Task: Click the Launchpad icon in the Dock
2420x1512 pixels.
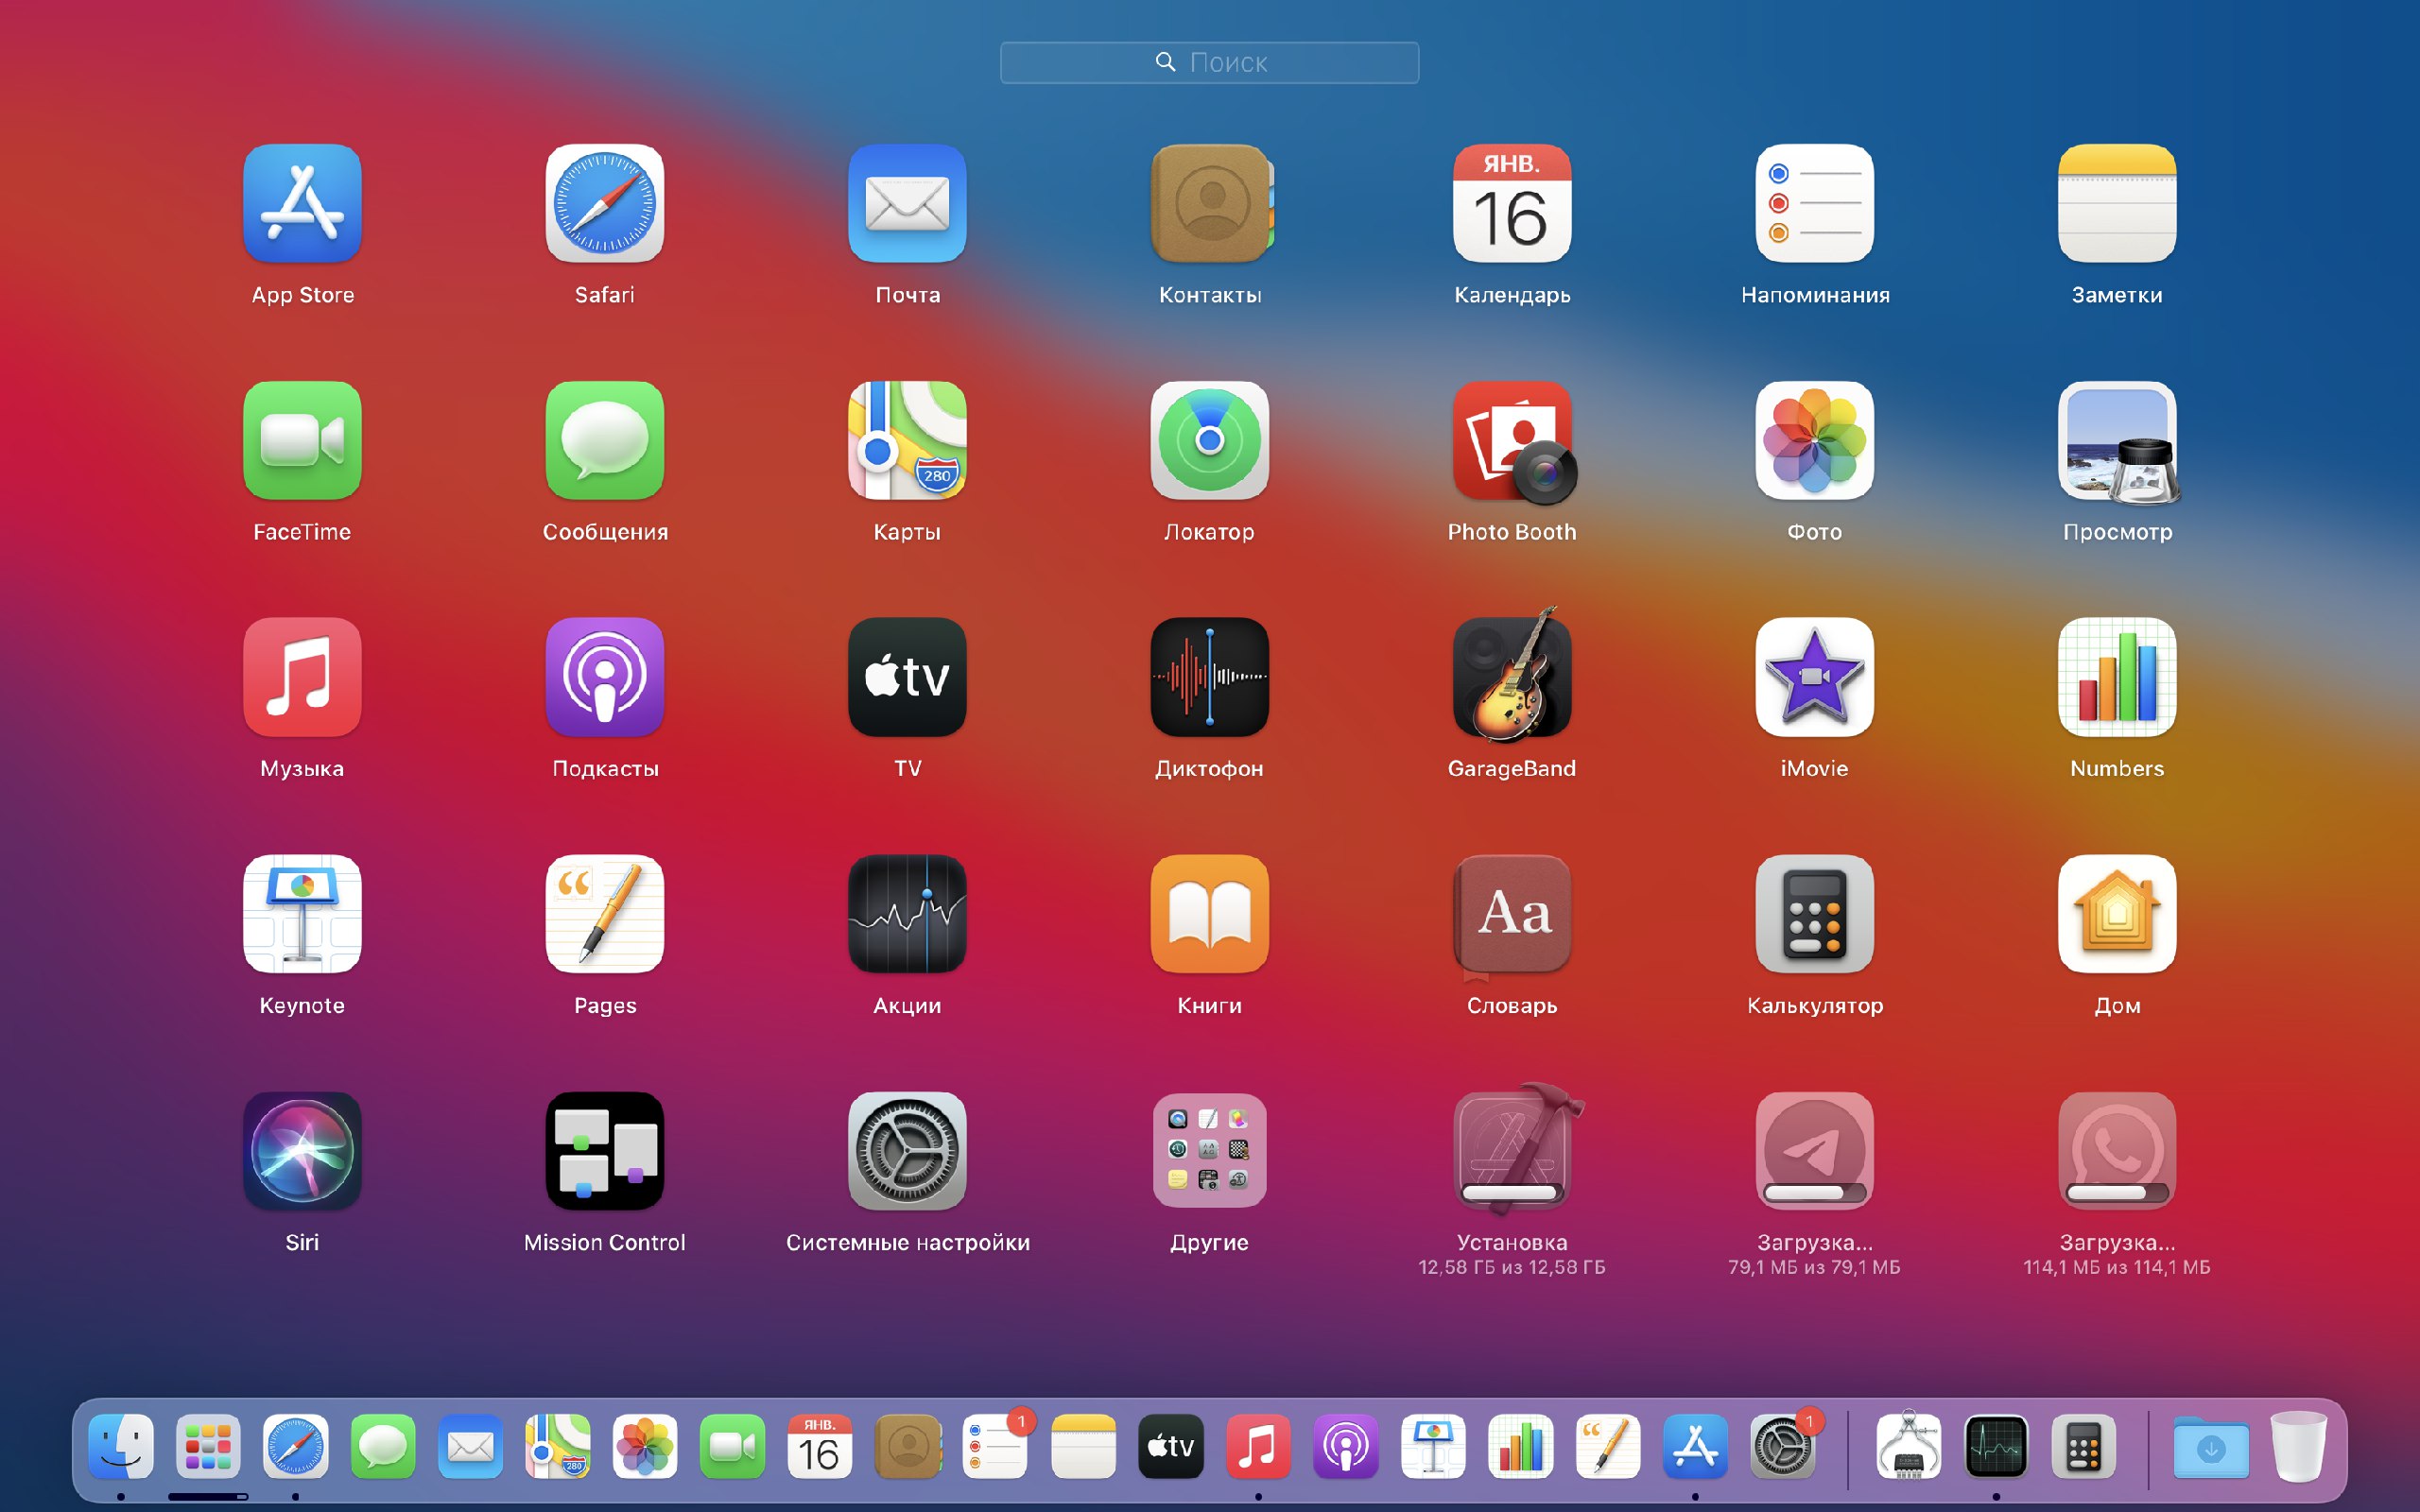Action: [208, 1446]
